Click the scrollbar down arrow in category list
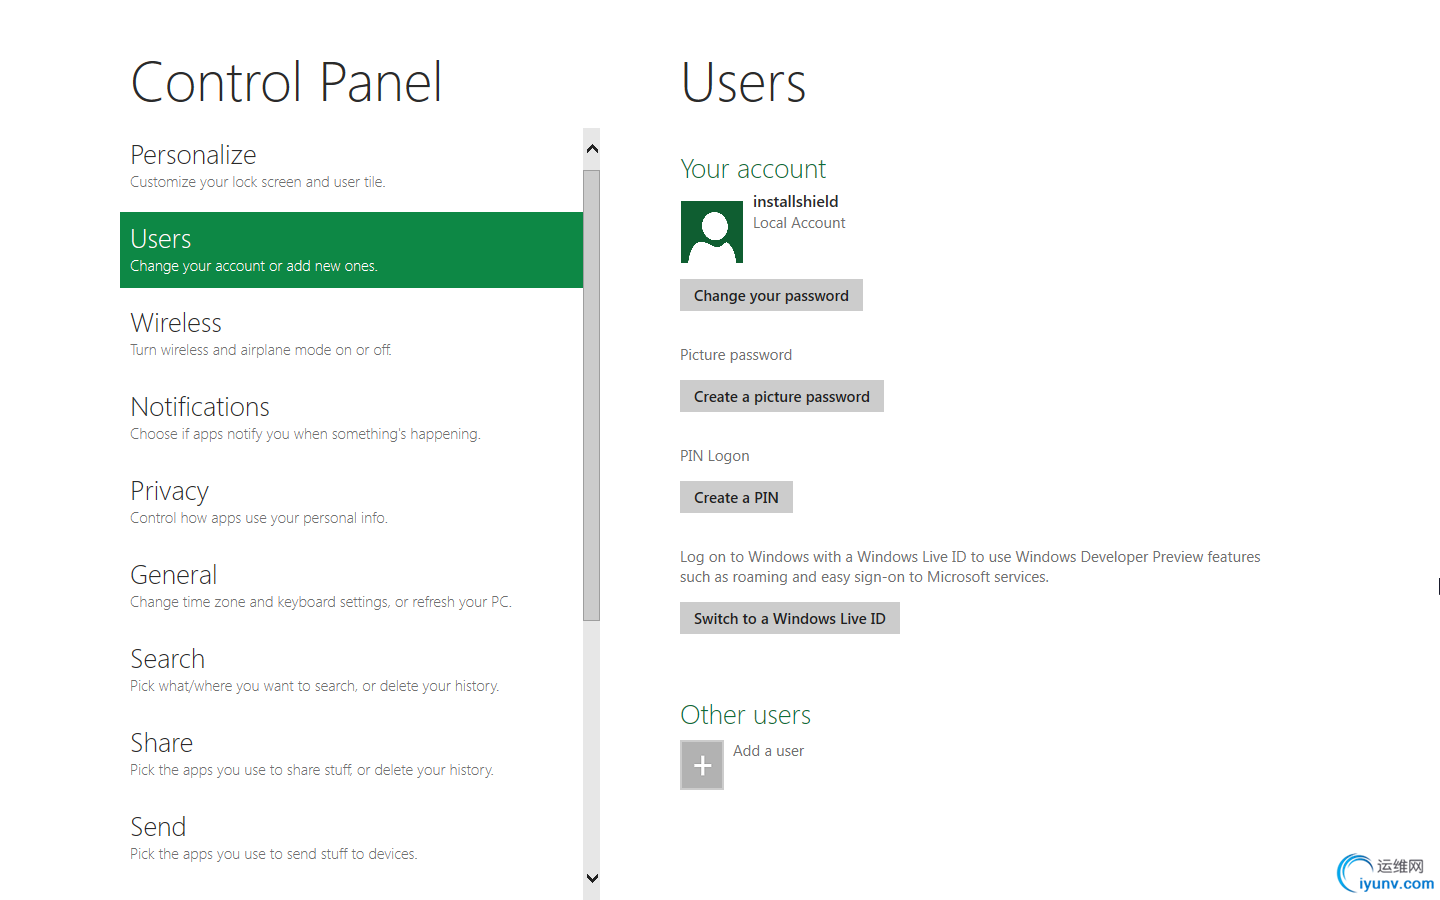Screen dimensions: 1440x900 pos(592,879)
